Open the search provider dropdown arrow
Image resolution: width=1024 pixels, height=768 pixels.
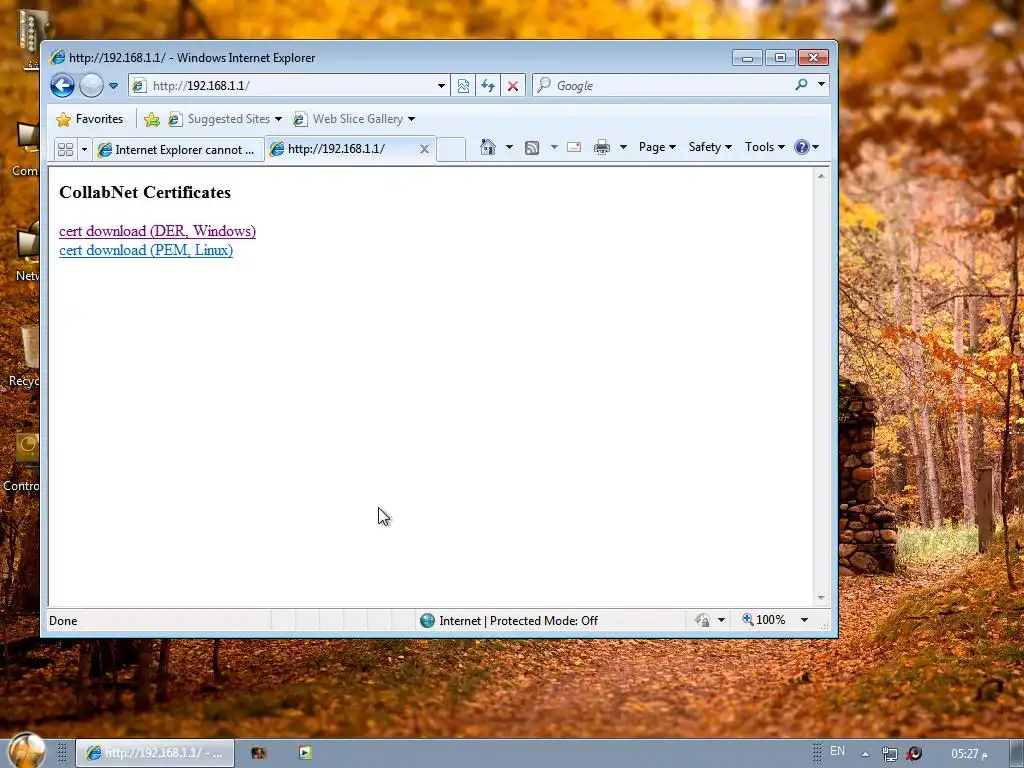tap(822, 85)
